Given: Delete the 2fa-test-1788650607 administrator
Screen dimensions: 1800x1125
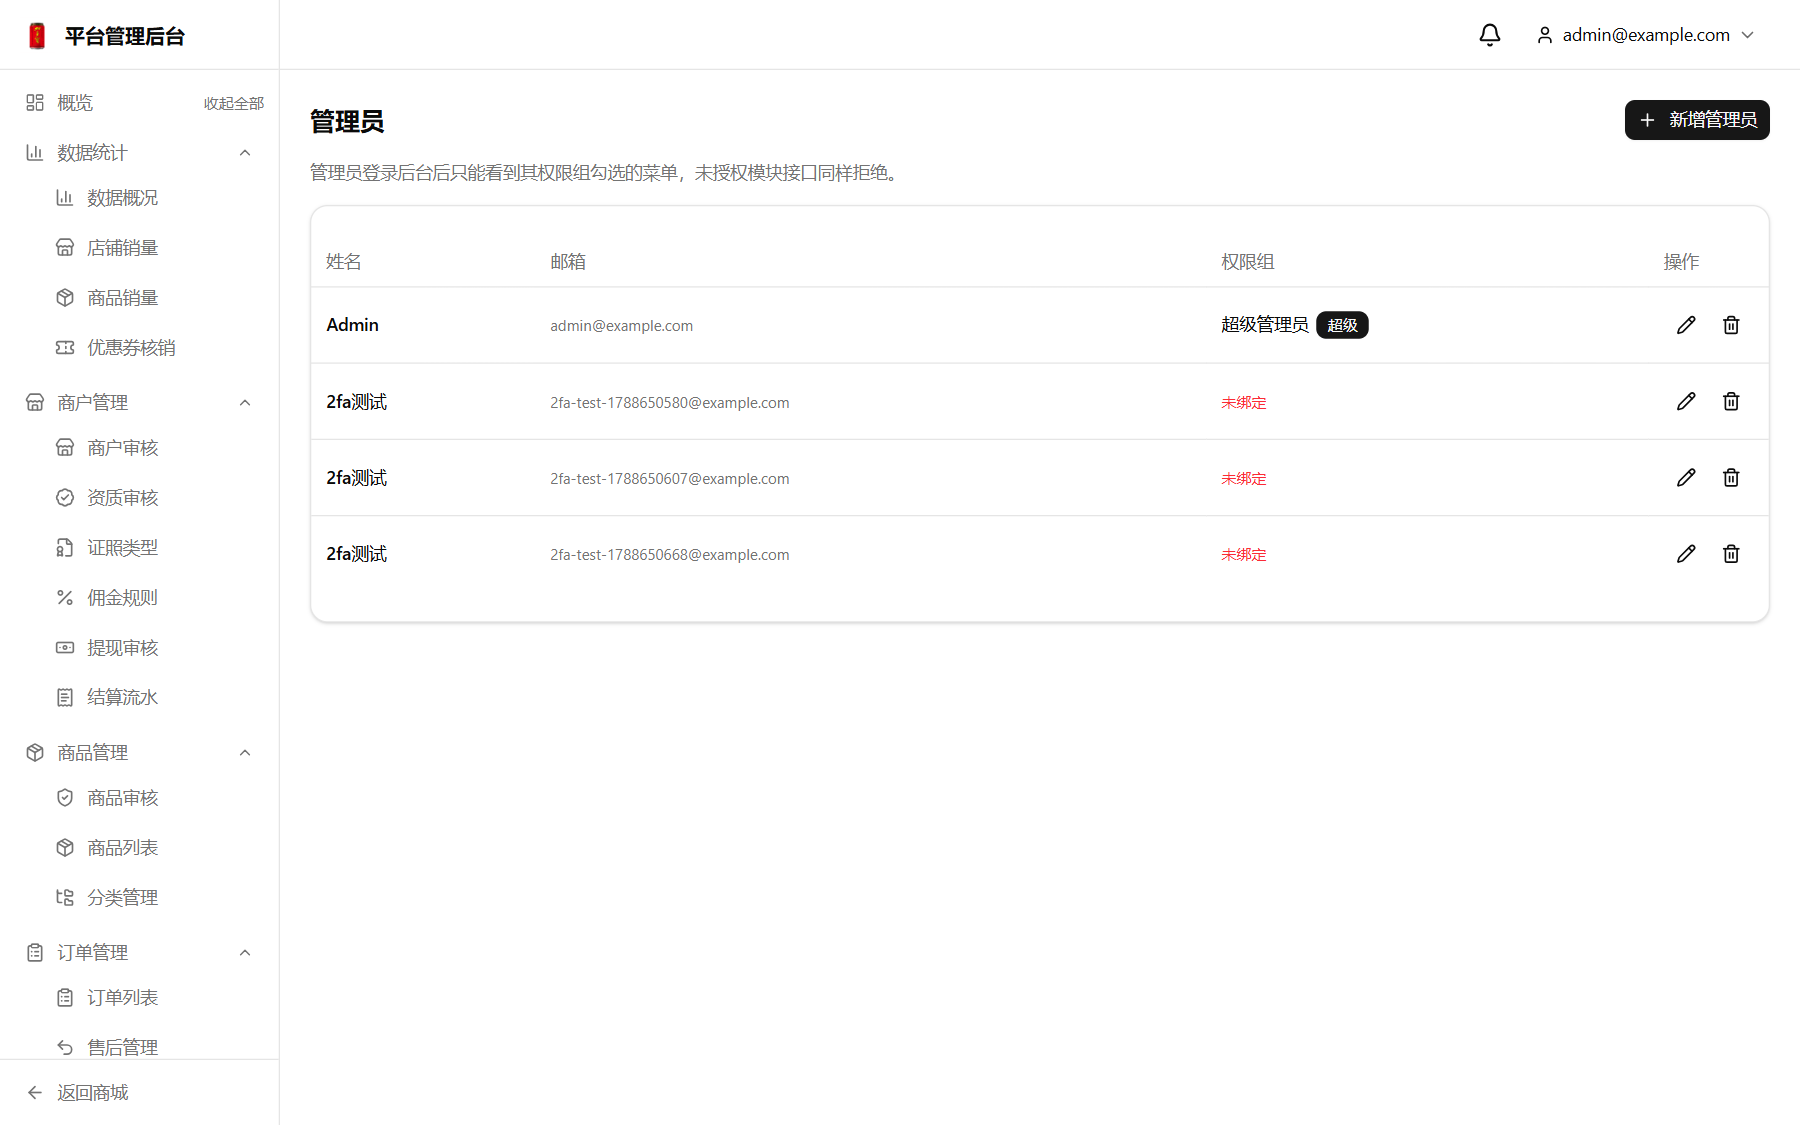Looking at the screenshot, I should [1731, 477].
